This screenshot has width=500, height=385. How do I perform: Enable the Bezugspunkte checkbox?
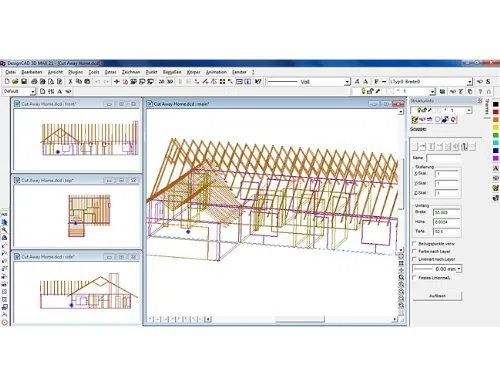point(415,244)
